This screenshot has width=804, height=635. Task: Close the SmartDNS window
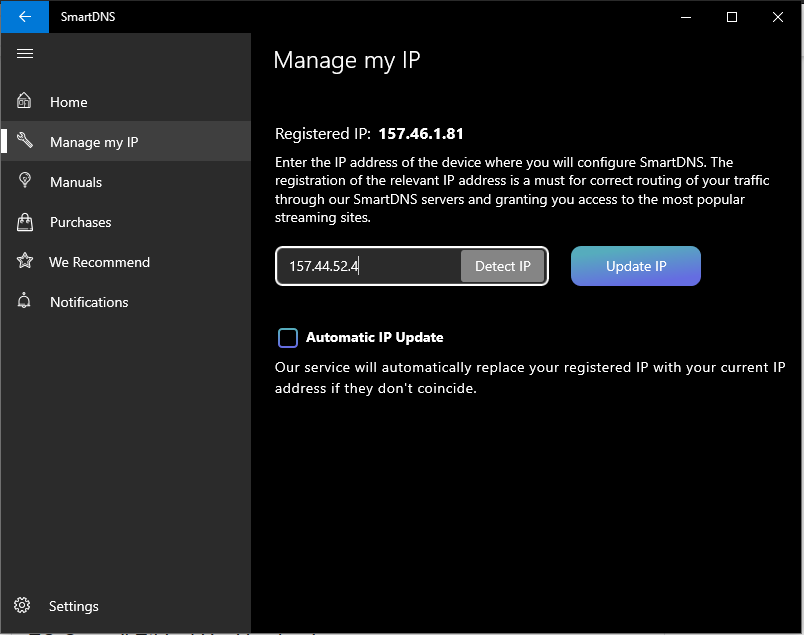[x=778, y=17]
